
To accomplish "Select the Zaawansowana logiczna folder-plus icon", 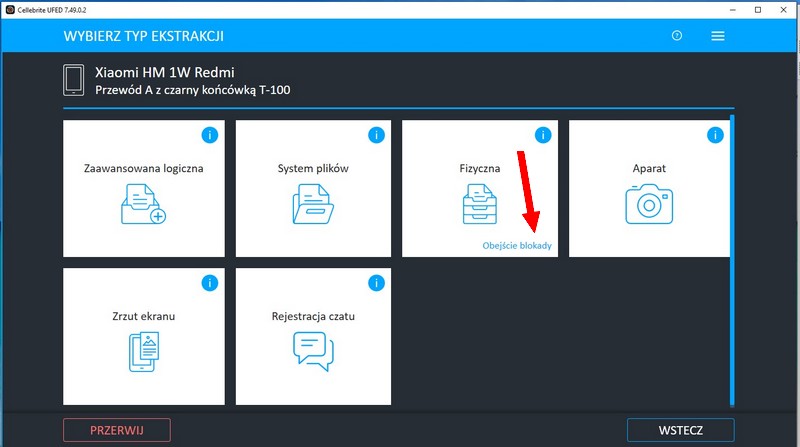I will pos(143,204).
